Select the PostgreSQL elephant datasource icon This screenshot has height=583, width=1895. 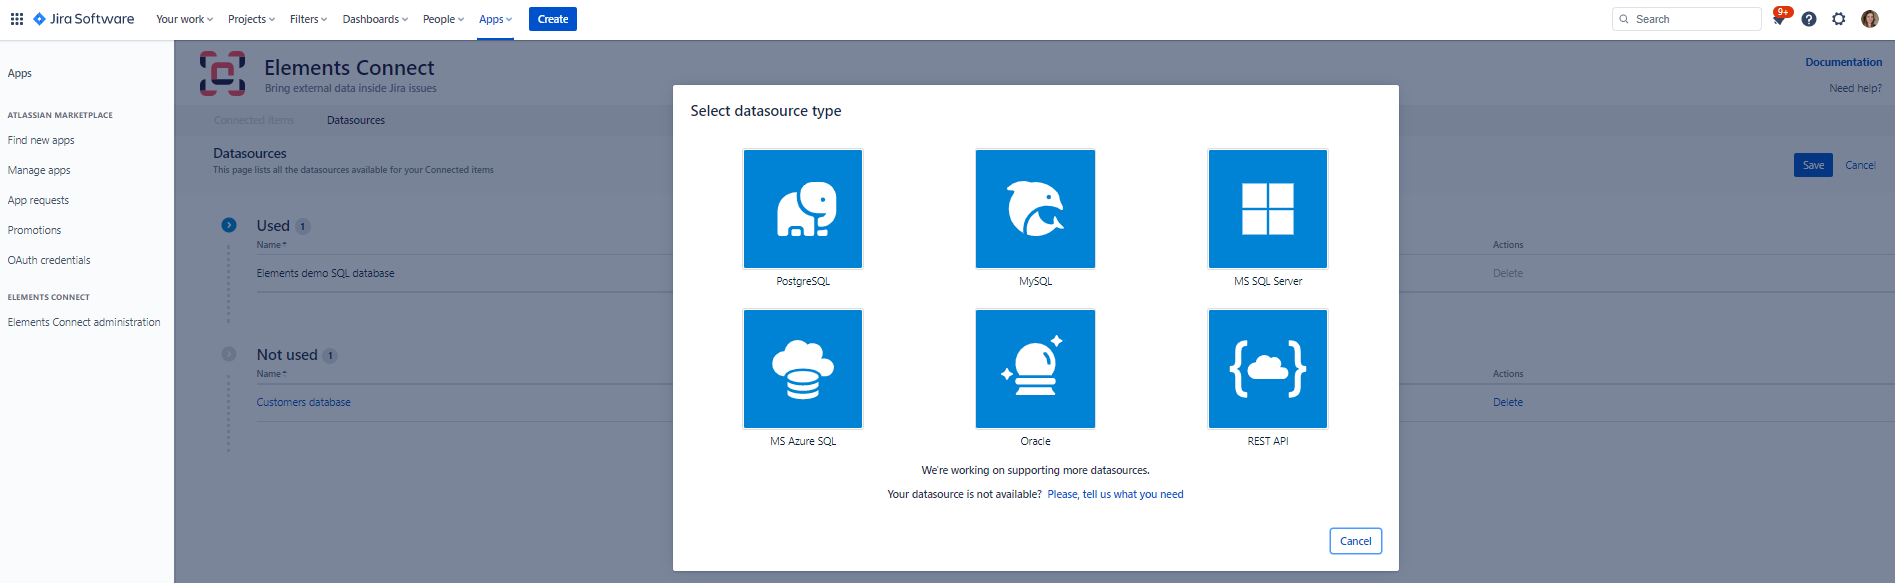tap(802, 209)
